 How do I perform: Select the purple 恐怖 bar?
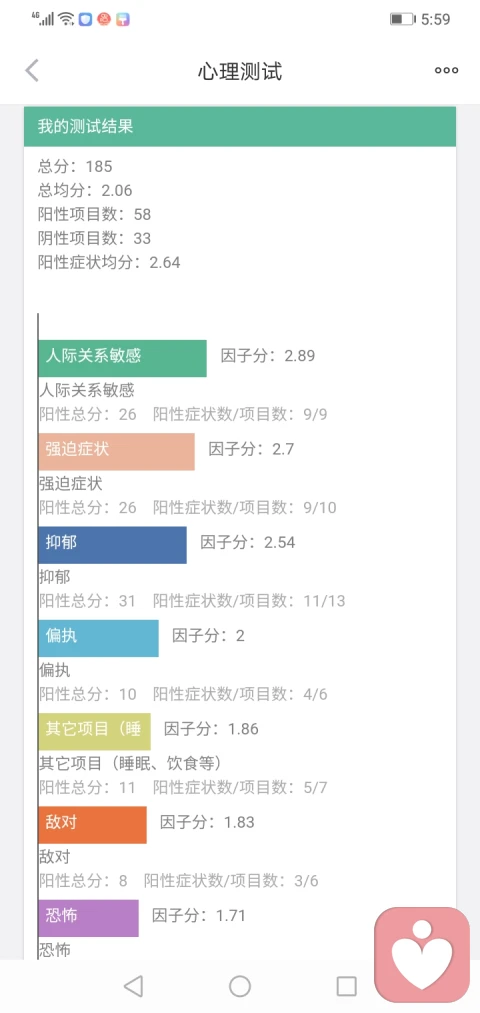pyautogui.click(x=89, y=918)
